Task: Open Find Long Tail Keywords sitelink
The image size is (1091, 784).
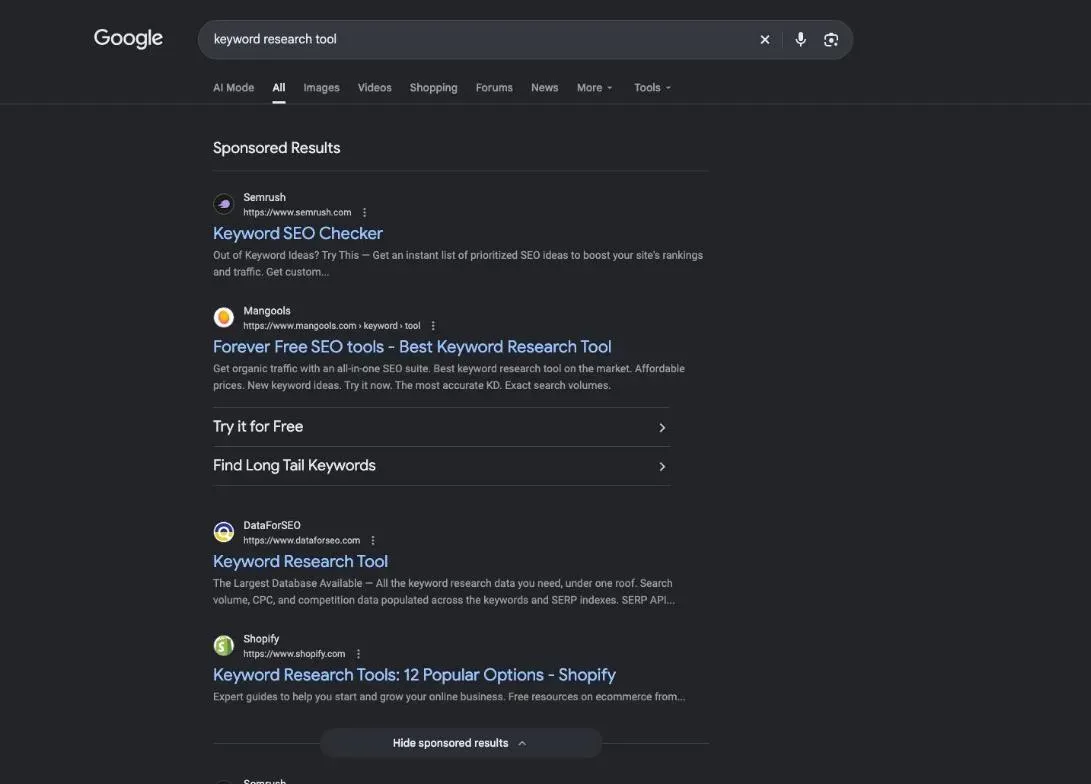Action: (x=441, y=466)
